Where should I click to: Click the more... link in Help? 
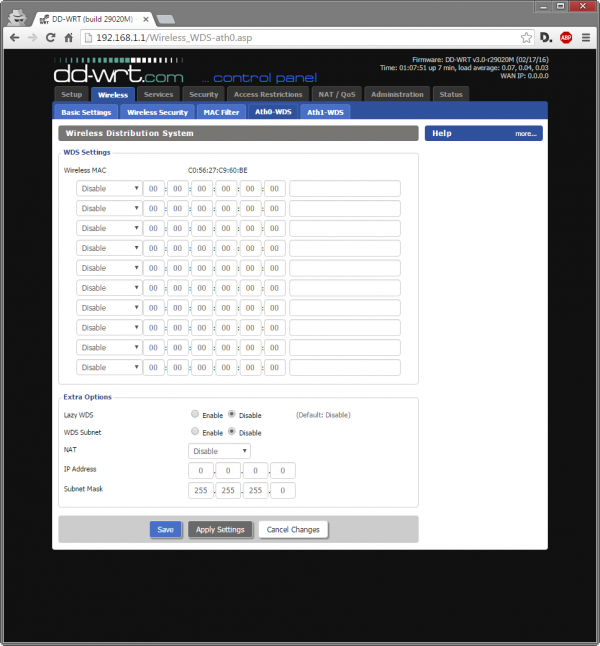526,133
